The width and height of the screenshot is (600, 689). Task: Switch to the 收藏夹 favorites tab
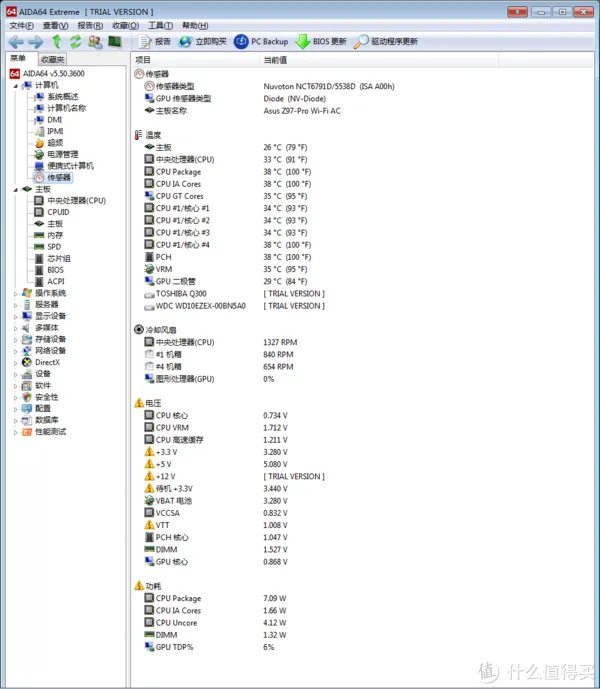[53, 60]
